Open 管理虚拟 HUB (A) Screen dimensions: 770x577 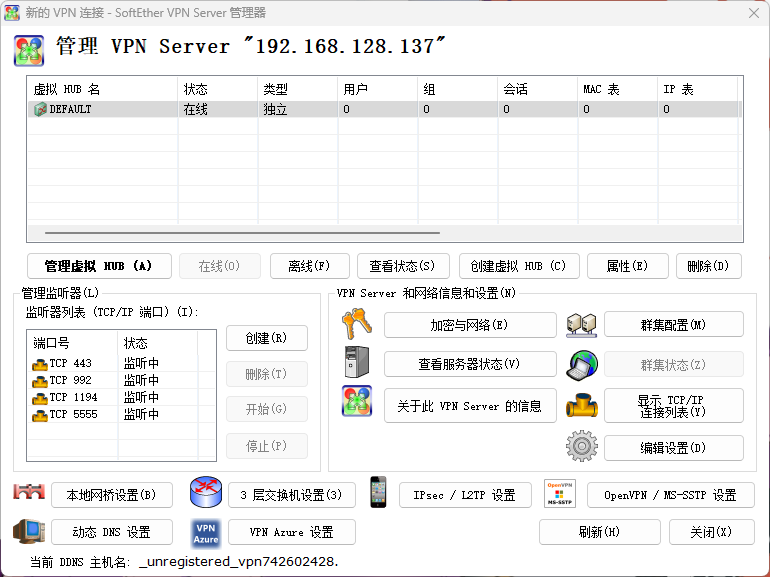click(x=99, y=266)
